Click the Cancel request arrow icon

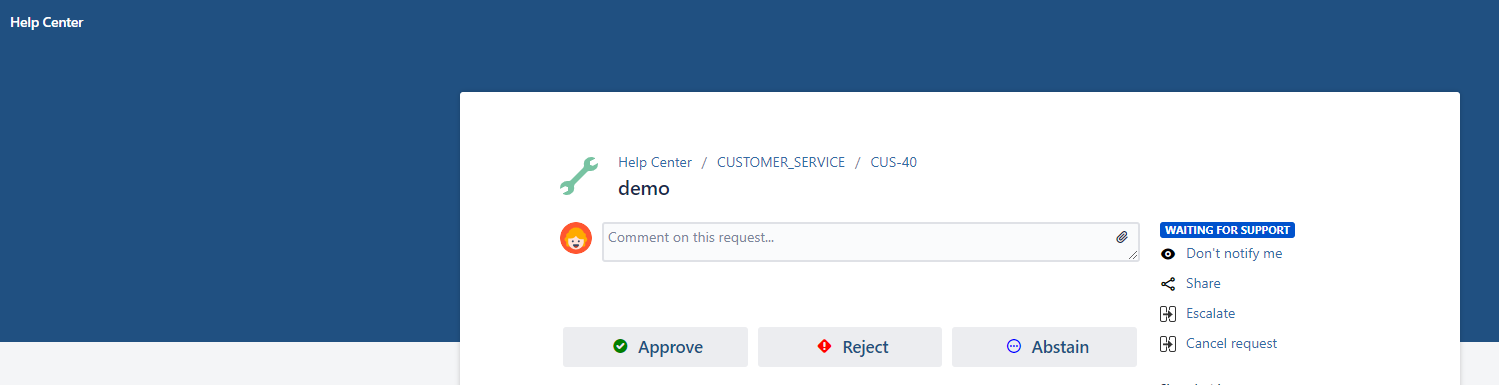click(1168, 344)
